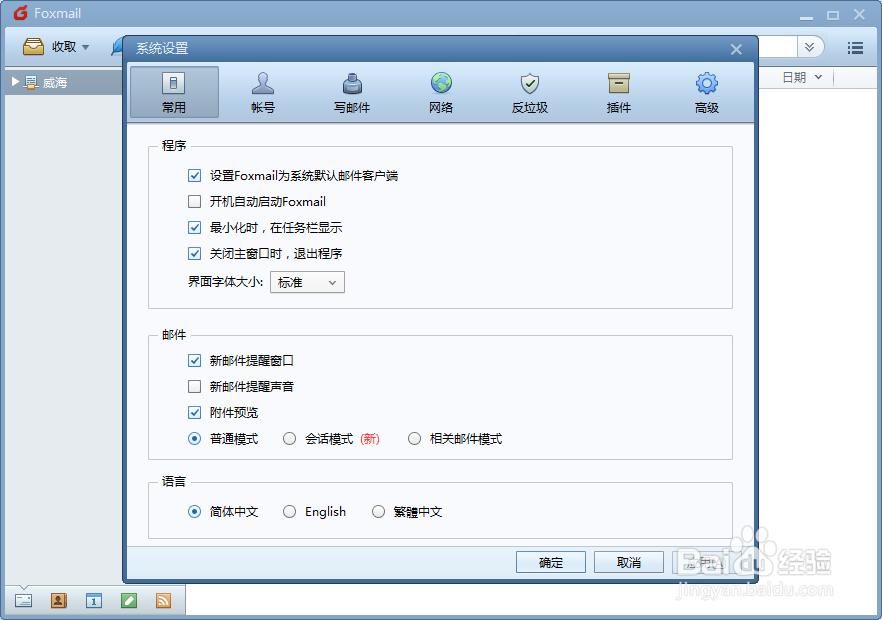This screenshot has width=882, height=620.
Task: Open the 常用 (General) settings tab
Action: pos(174,92)
